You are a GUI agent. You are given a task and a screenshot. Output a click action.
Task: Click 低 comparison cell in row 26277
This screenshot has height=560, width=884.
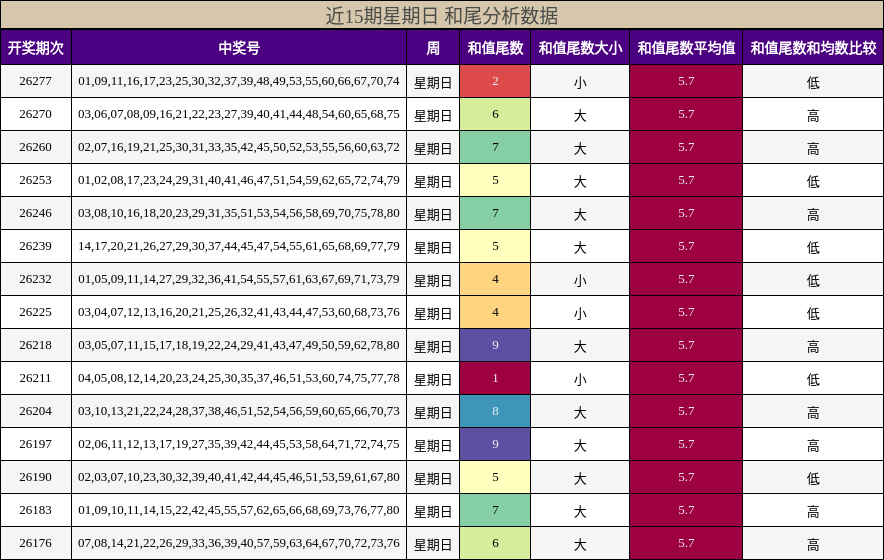click(x=813, y=81)
